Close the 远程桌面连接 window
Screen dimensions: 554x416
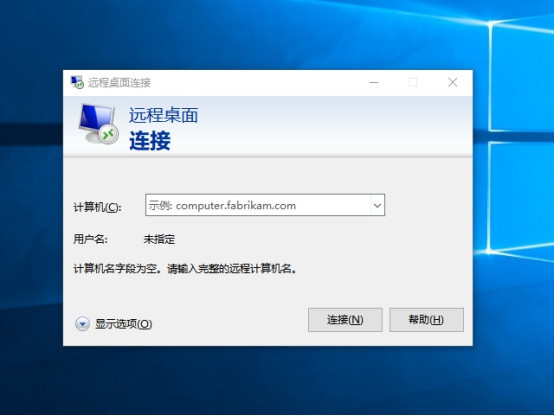pos(452,82)
